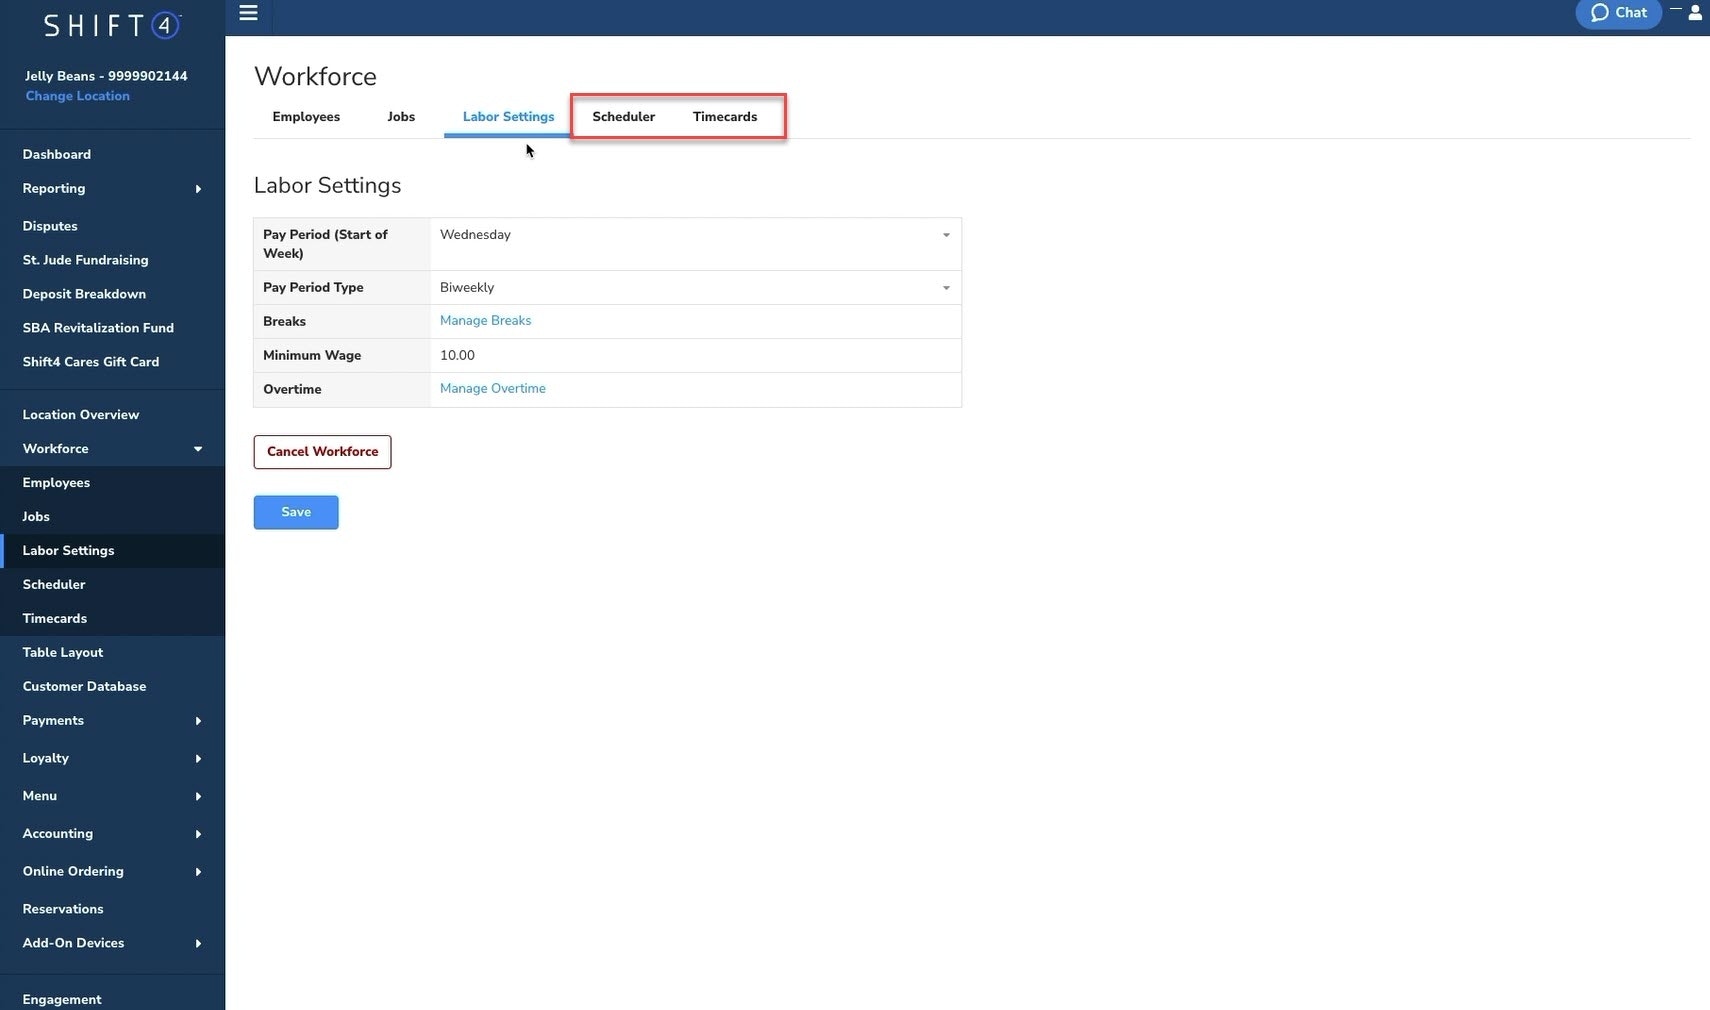Open the Chat support widget
The image size is (1710, 1010).
(1618, 13)
